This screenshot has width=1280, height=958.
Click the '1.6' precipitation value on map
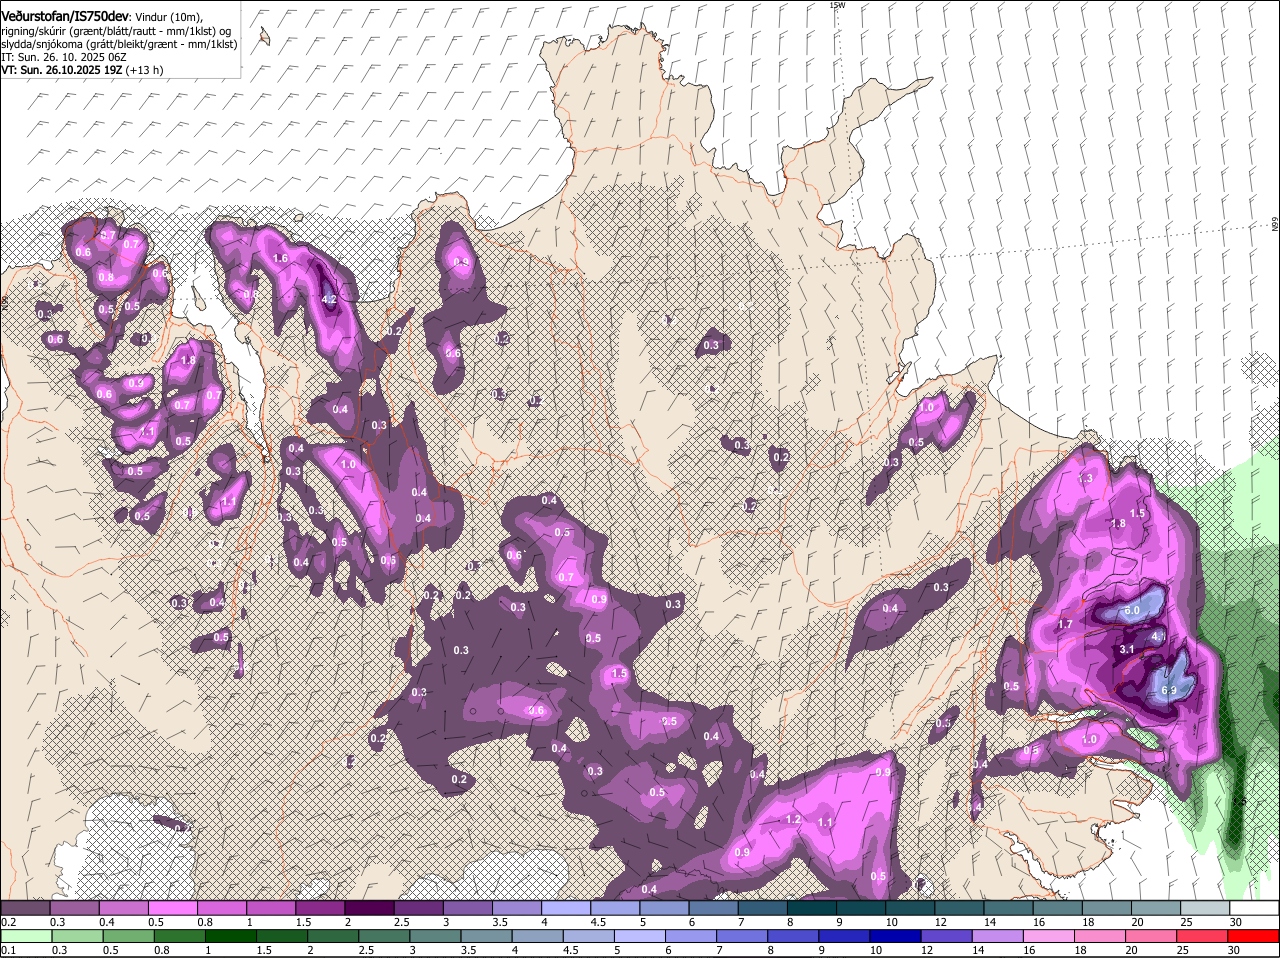click(280, 258)
